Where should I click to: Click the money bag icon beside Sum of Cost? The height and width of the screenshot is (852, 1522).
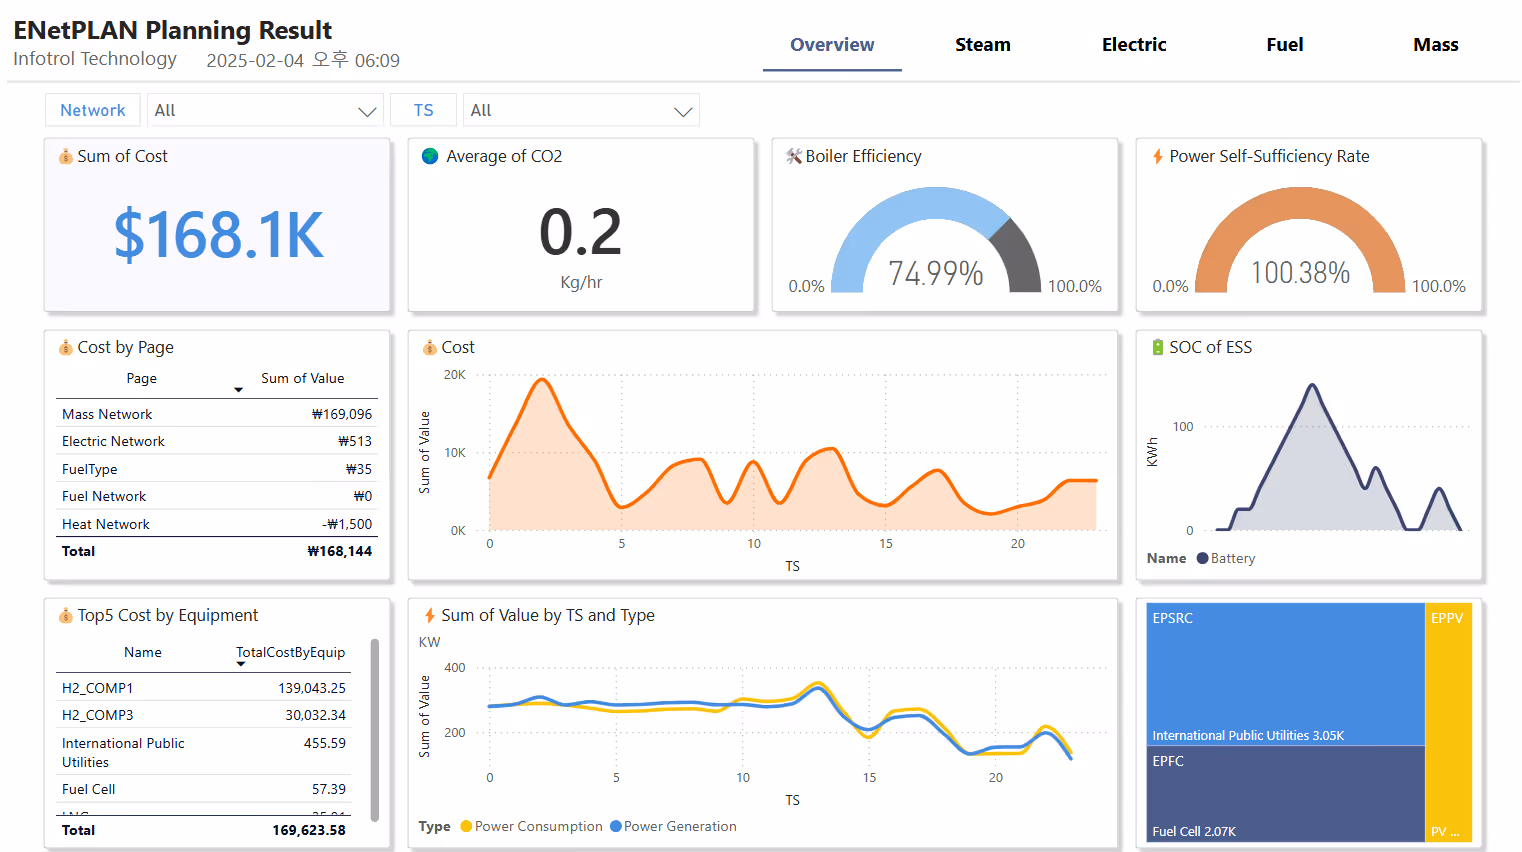coord(66,157)
